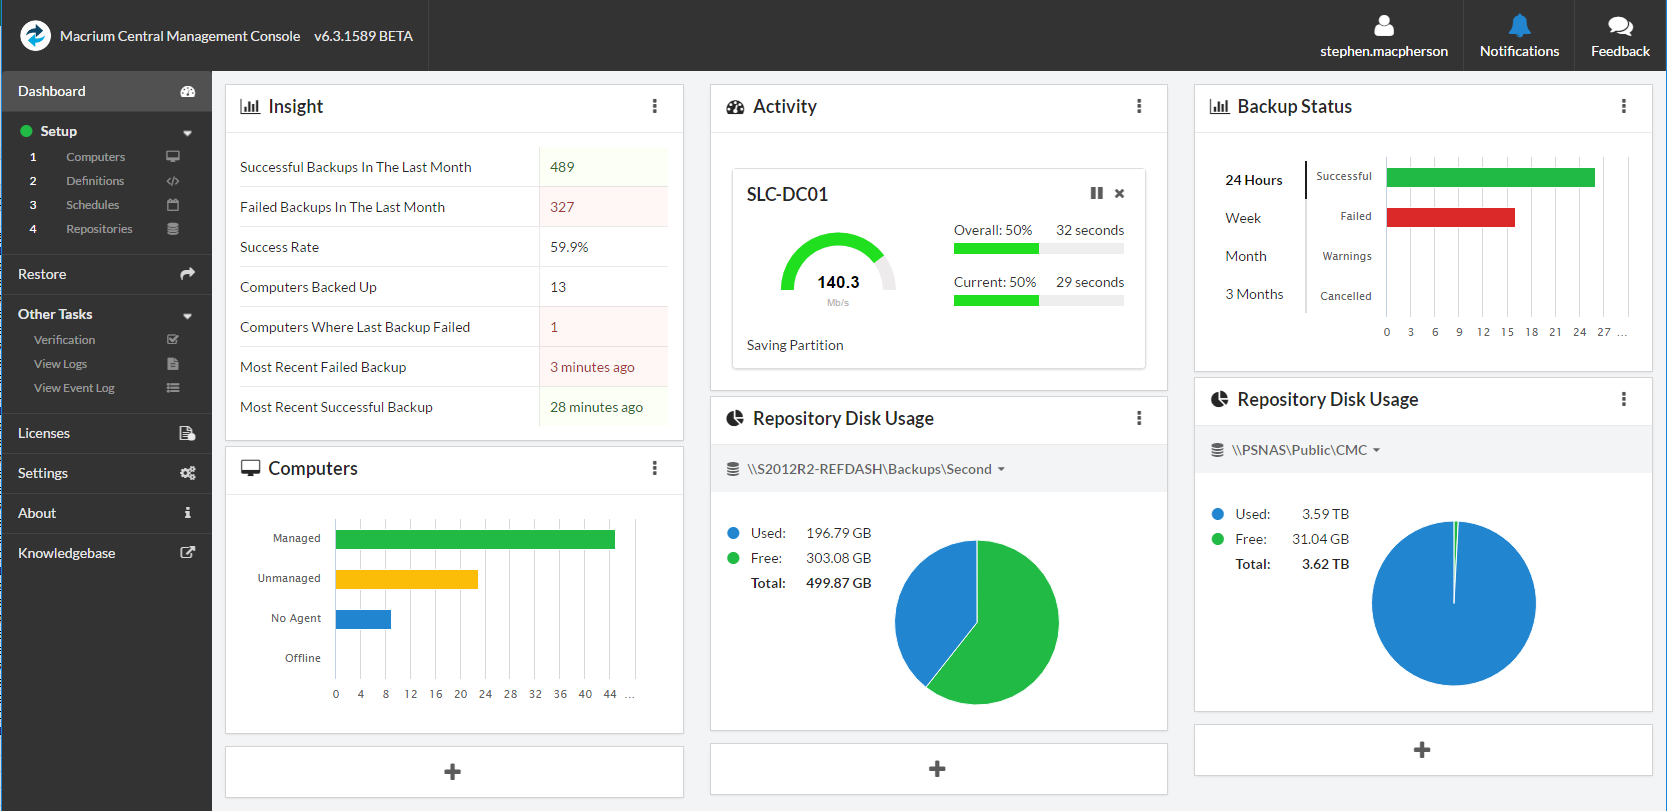Pause the SLC-DC01 backup activity
This screenshot has width=1667, height=811.
tap(1096, 193)
